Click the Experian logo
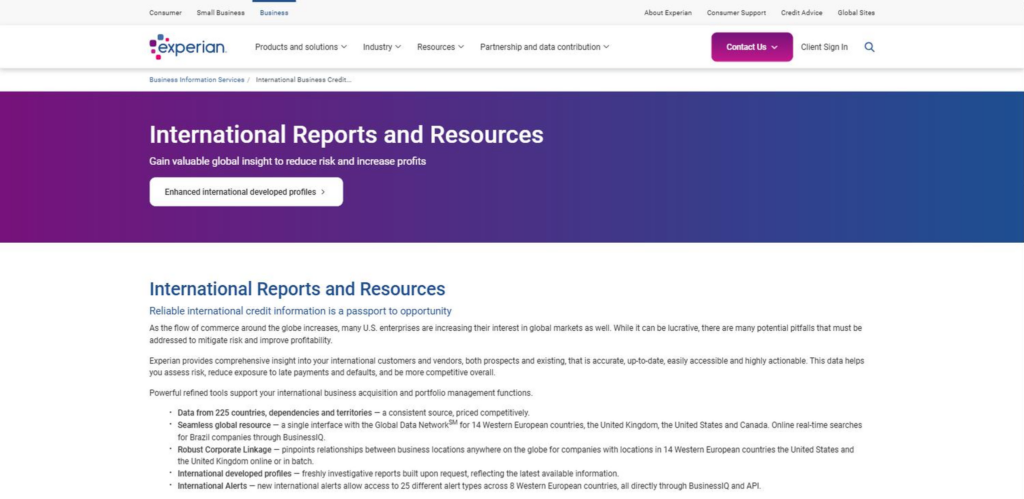 point(187,47)
